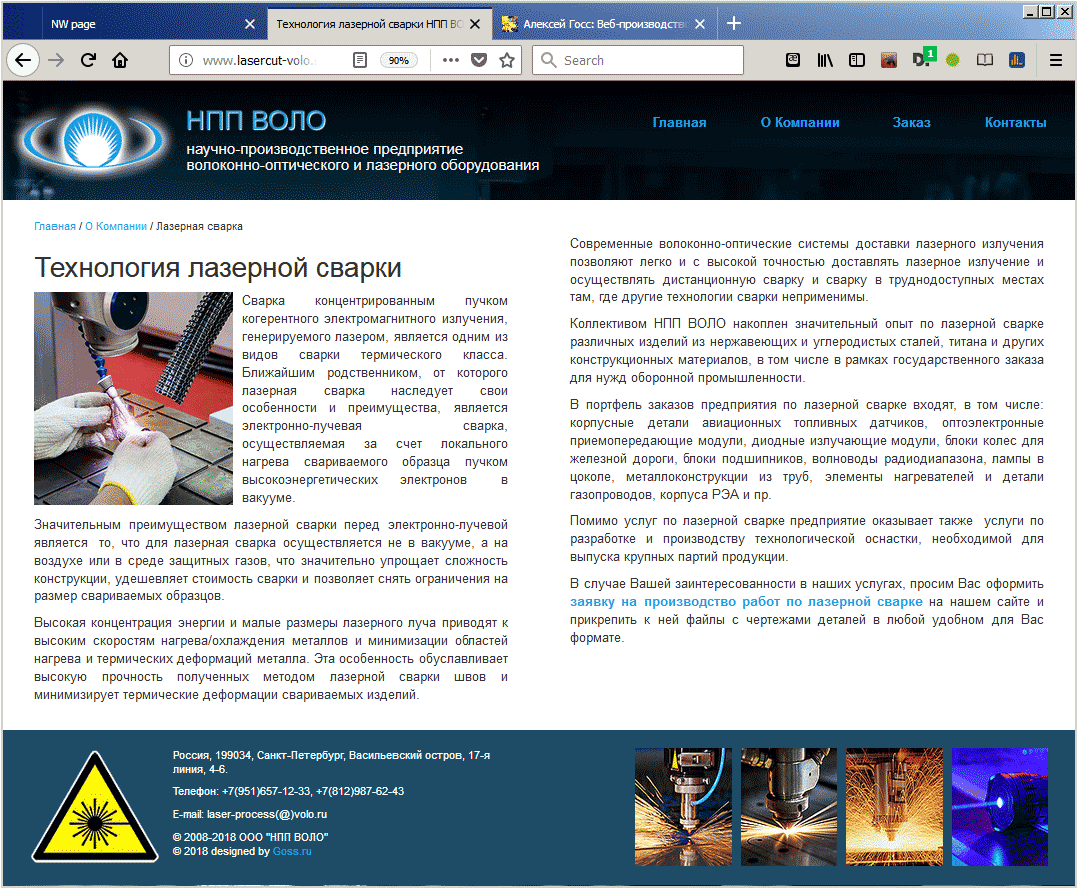The width and height of the screenshot is (1077, 888).
Task: Reload the current page
Action: click(88, 60)
